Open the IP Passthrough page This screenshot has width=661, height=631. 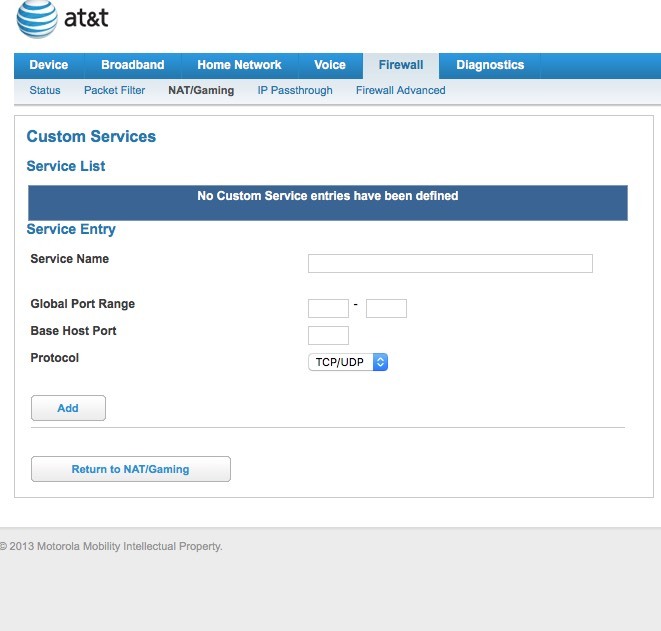[x=295, y=90]
